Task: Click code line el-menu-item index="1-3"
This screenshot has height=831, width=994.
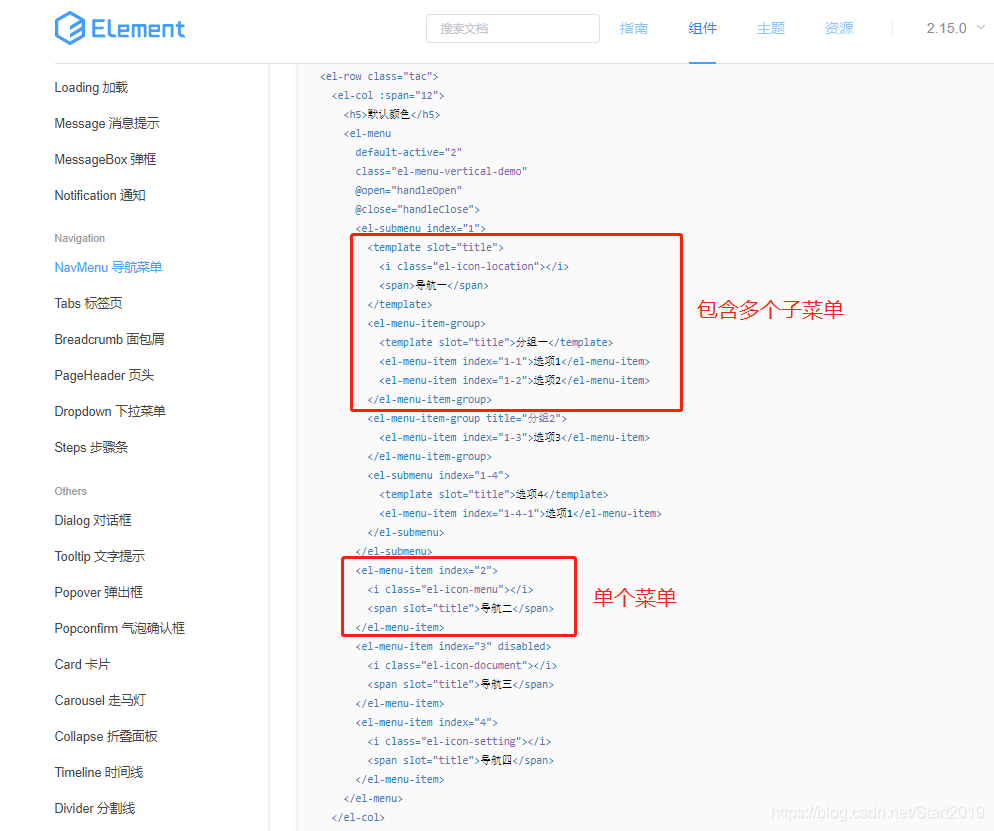Action: tap(515, 438)
